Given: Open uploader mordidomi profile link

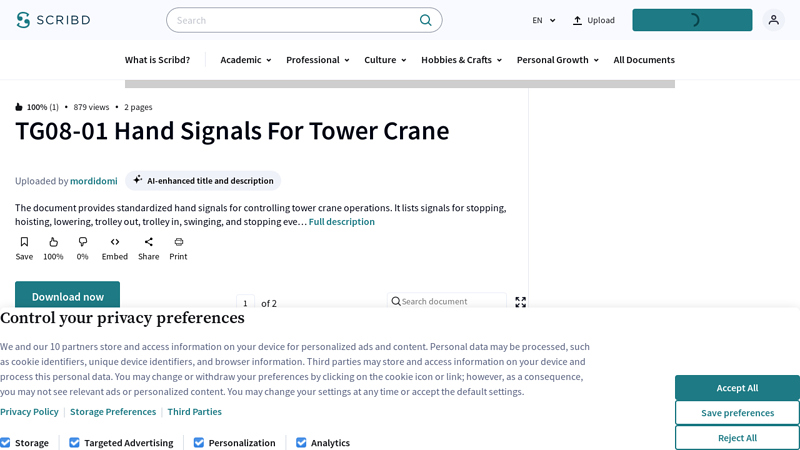Looking at the screenshot, I should 94,181.
